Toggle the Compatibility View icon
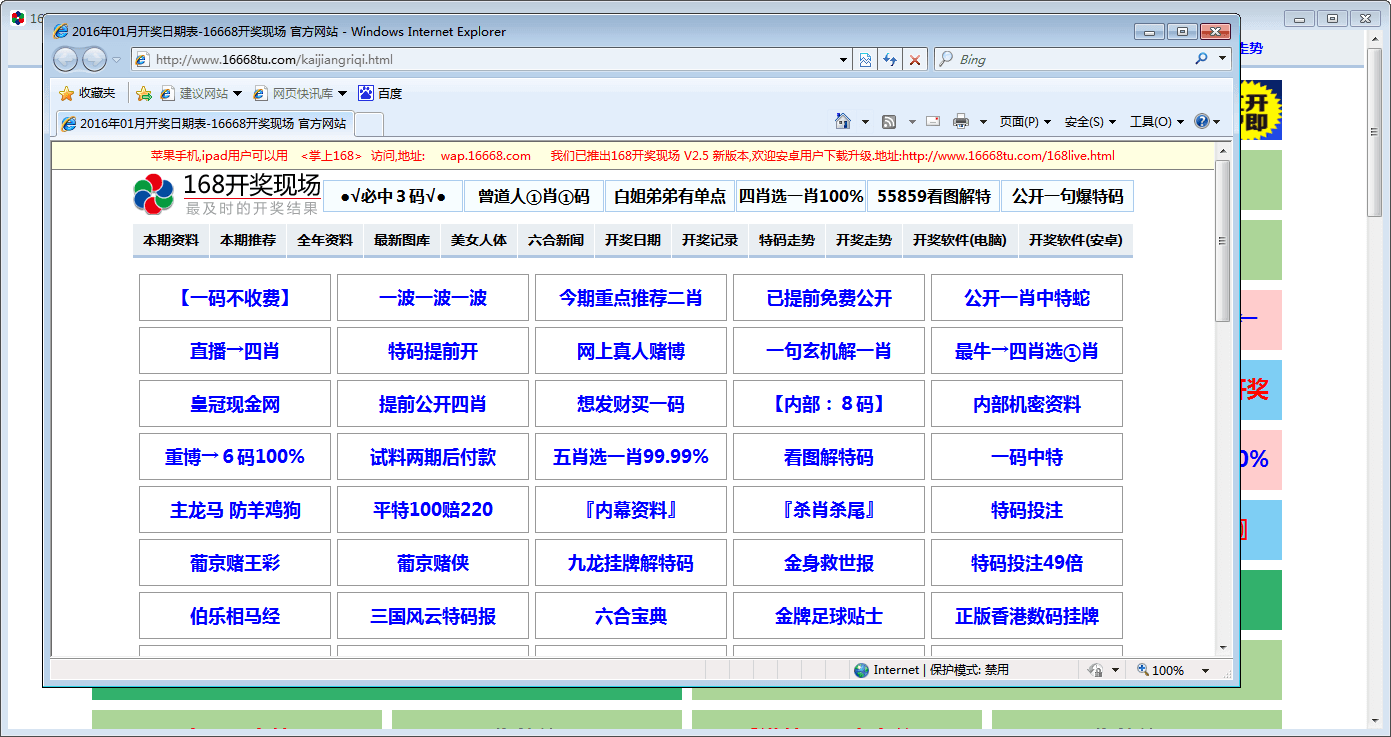The width and height of the screenshot is (1391, 737). click(x=866, y=60)
